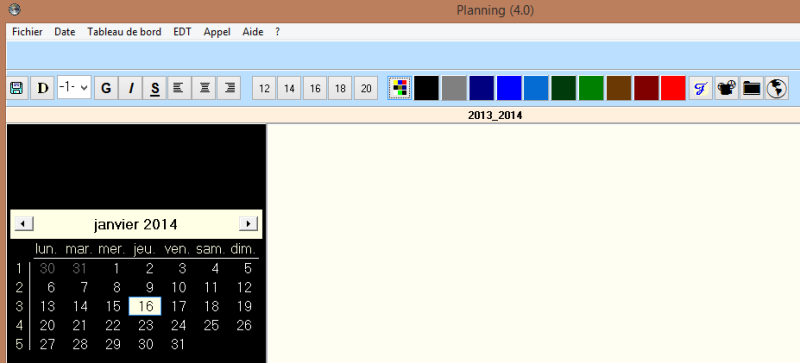Open the Appel menu
The width and height of the screenshot is (800, 363).
[x=217, y=32]
